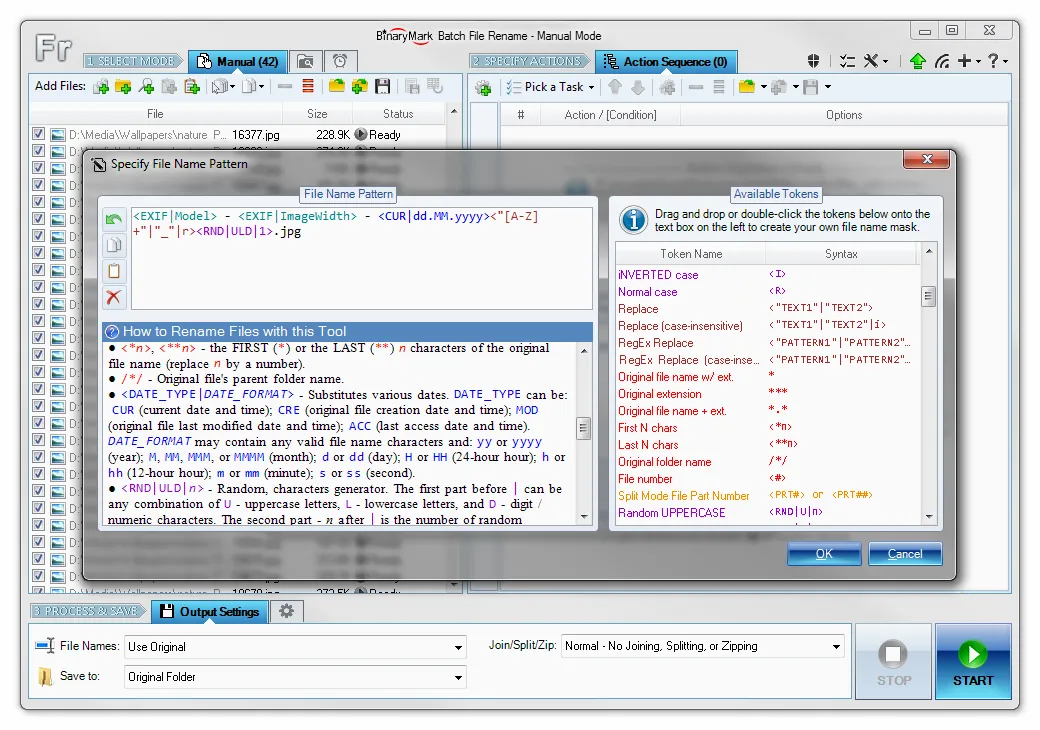
Task: Click the red remove-all-files list icon
Action: (308, 87)
